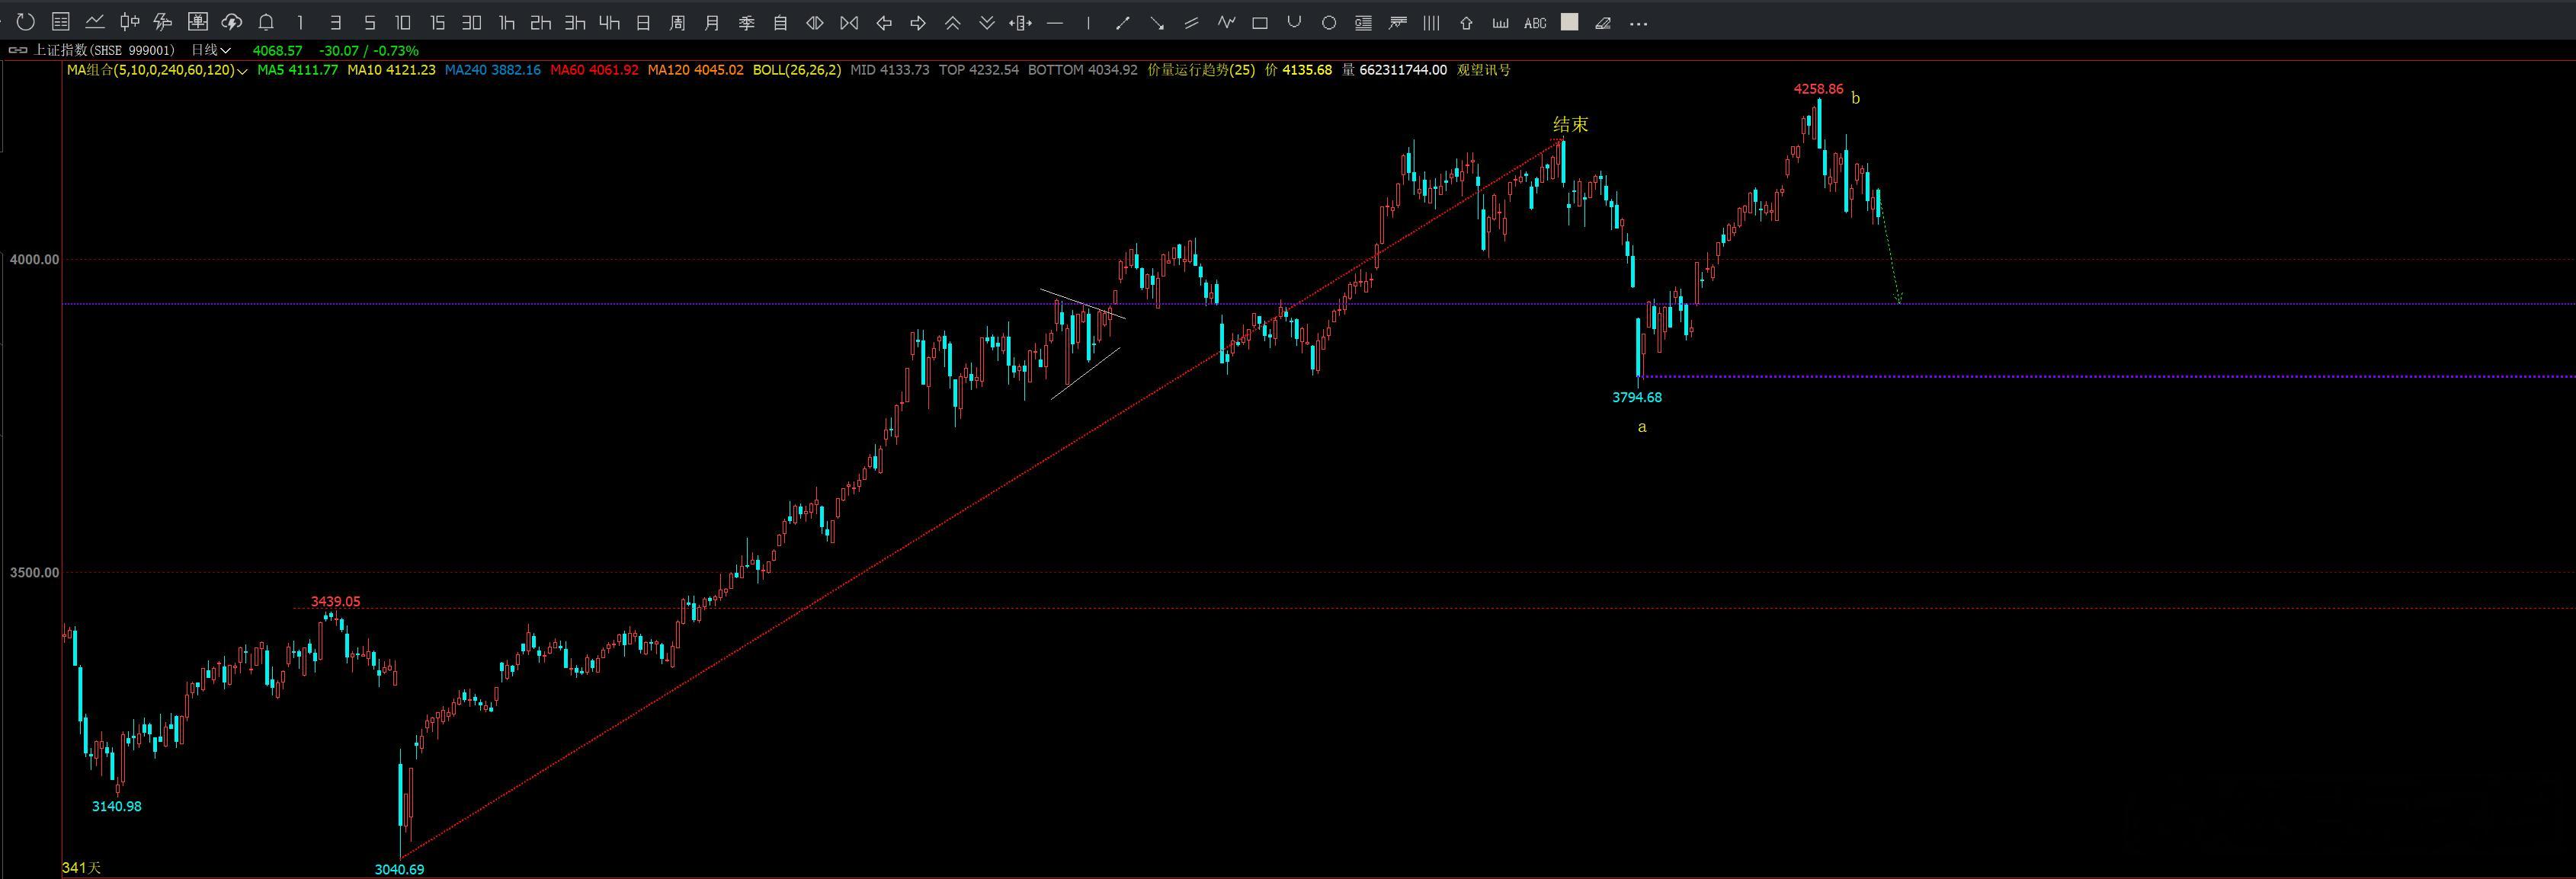Image resolution: width=2576 pixels, height=879 pixels.
Task: Select the Gann fan lines tool
Action: point(1398,22)
